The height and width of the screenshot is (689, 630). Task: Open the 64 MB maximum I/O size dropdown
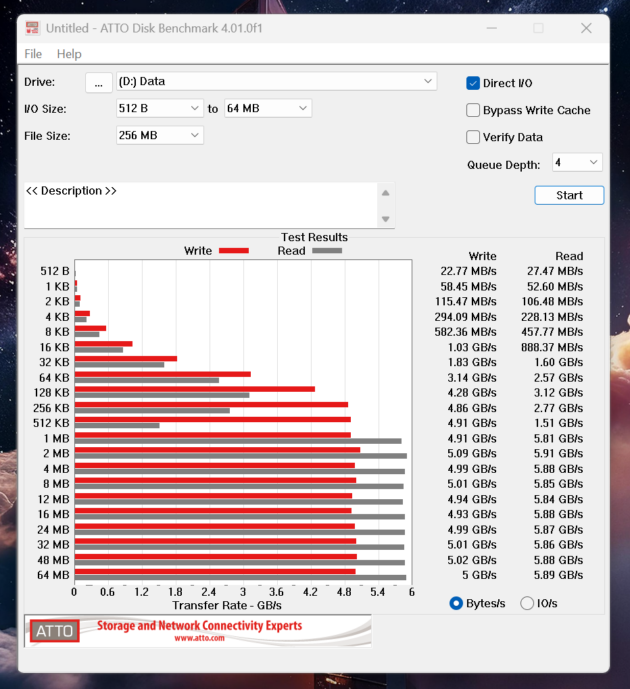click(302, 108)
